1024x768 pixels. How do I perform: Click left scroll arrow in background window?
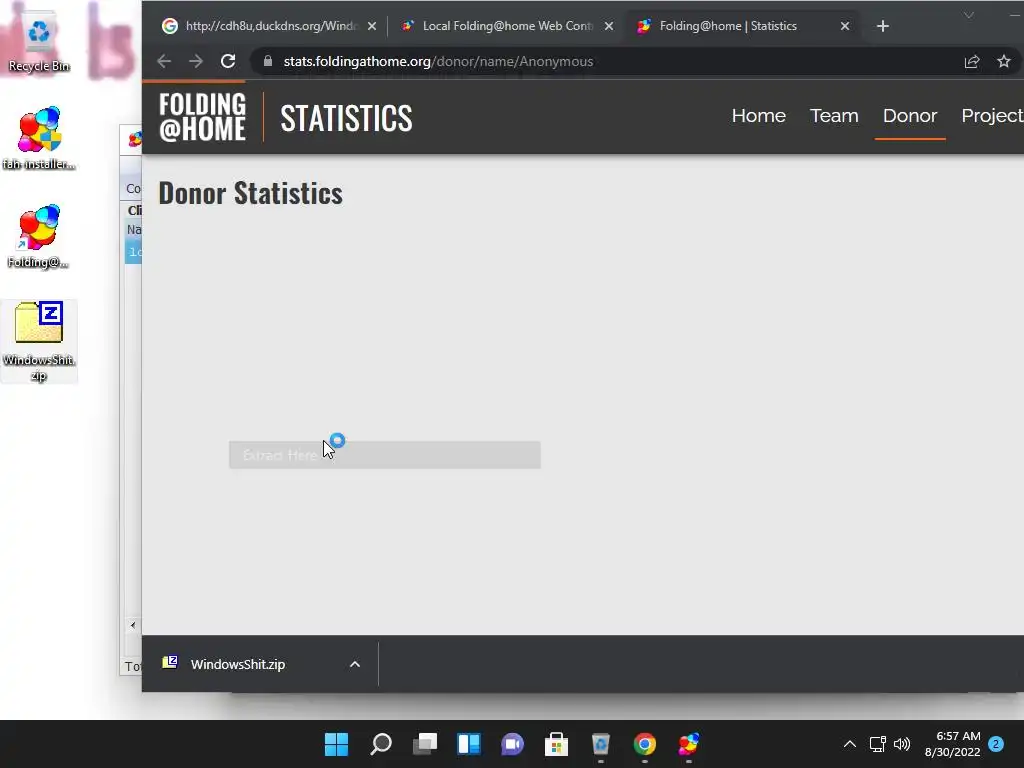133,625
